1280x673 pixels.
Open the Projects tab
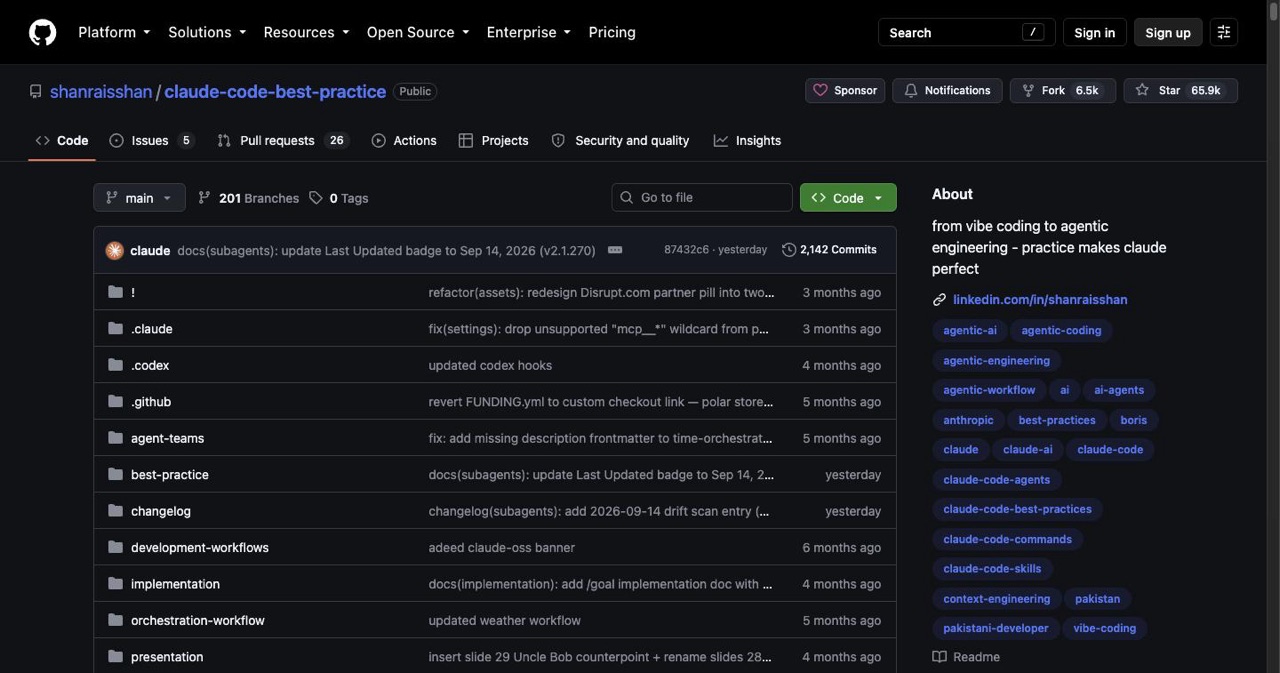point(494,141)
